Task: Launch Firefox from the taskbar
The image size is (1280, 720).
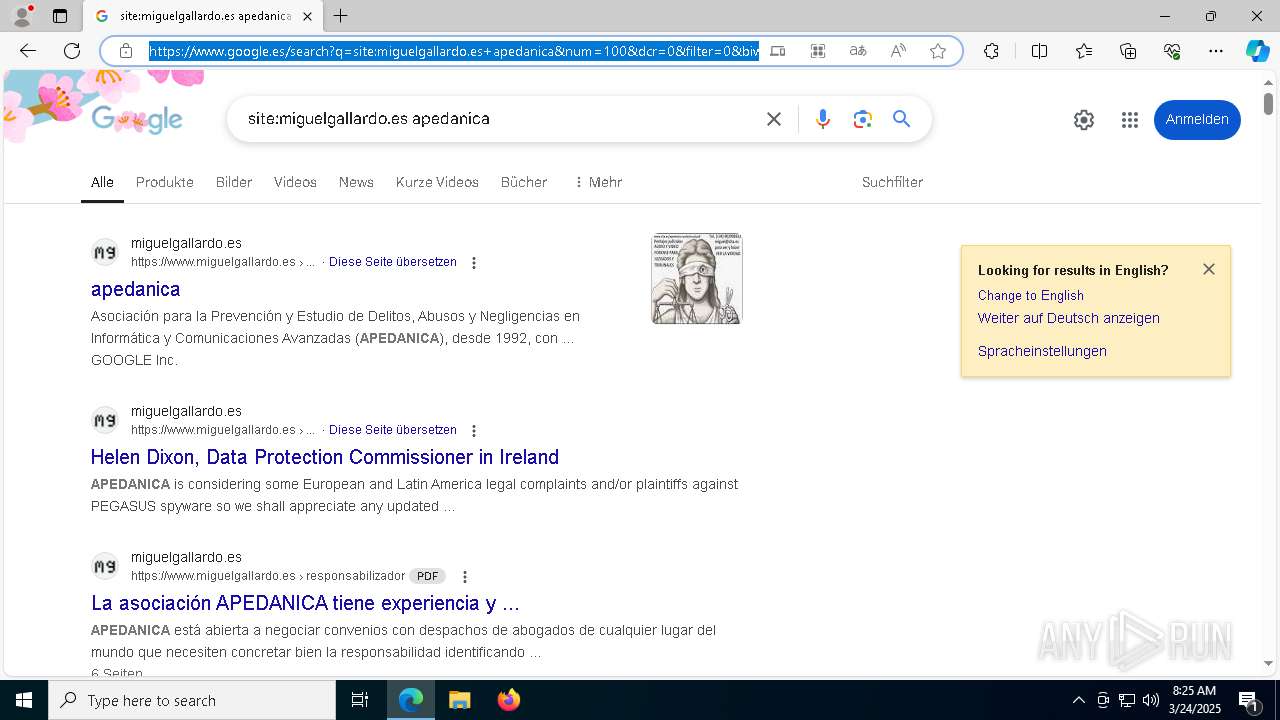Action: pos(509,700)
